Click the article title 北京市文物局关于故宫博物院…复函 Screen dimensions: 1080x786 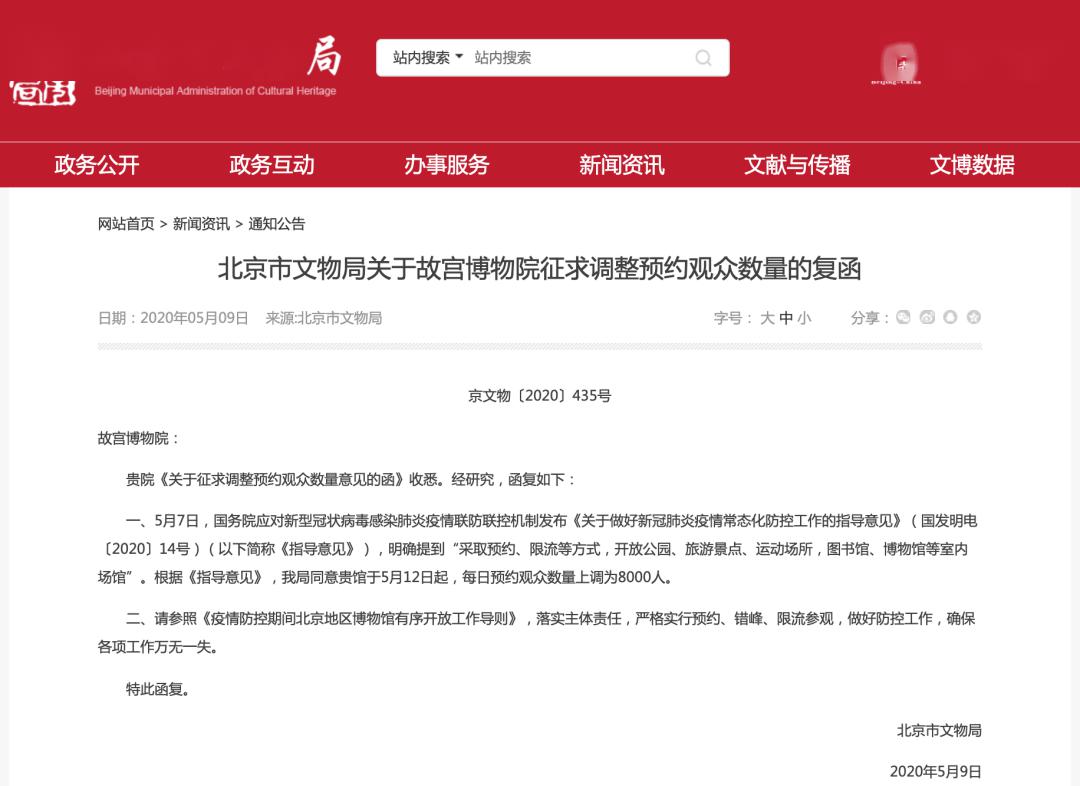(x=539, y=269)
